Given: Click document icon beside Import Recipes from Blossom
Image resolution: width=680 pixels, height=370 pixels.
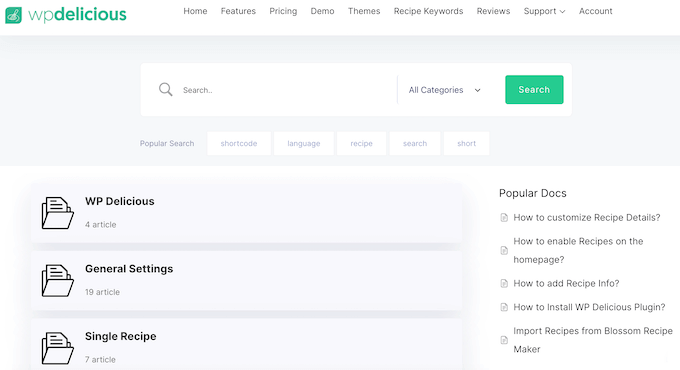Looking at the screenshot, I should point(504,340).
